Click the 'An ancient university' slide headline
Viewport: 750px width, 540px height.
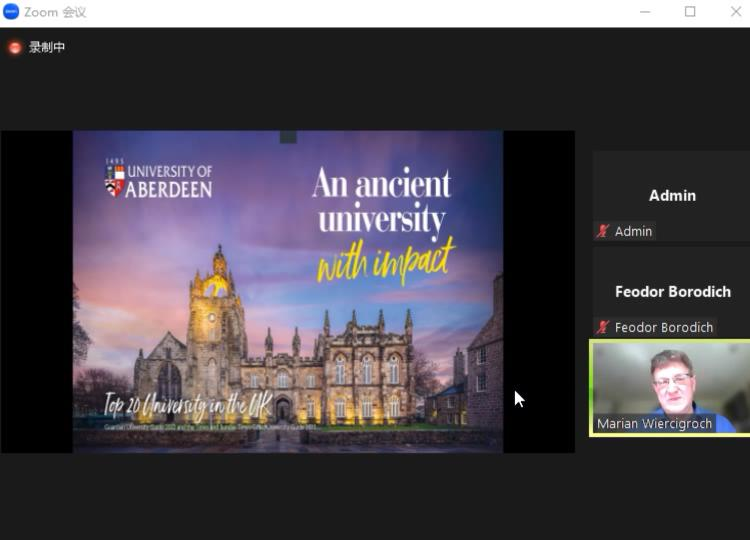pyautogui.click(x=381, y=199)
